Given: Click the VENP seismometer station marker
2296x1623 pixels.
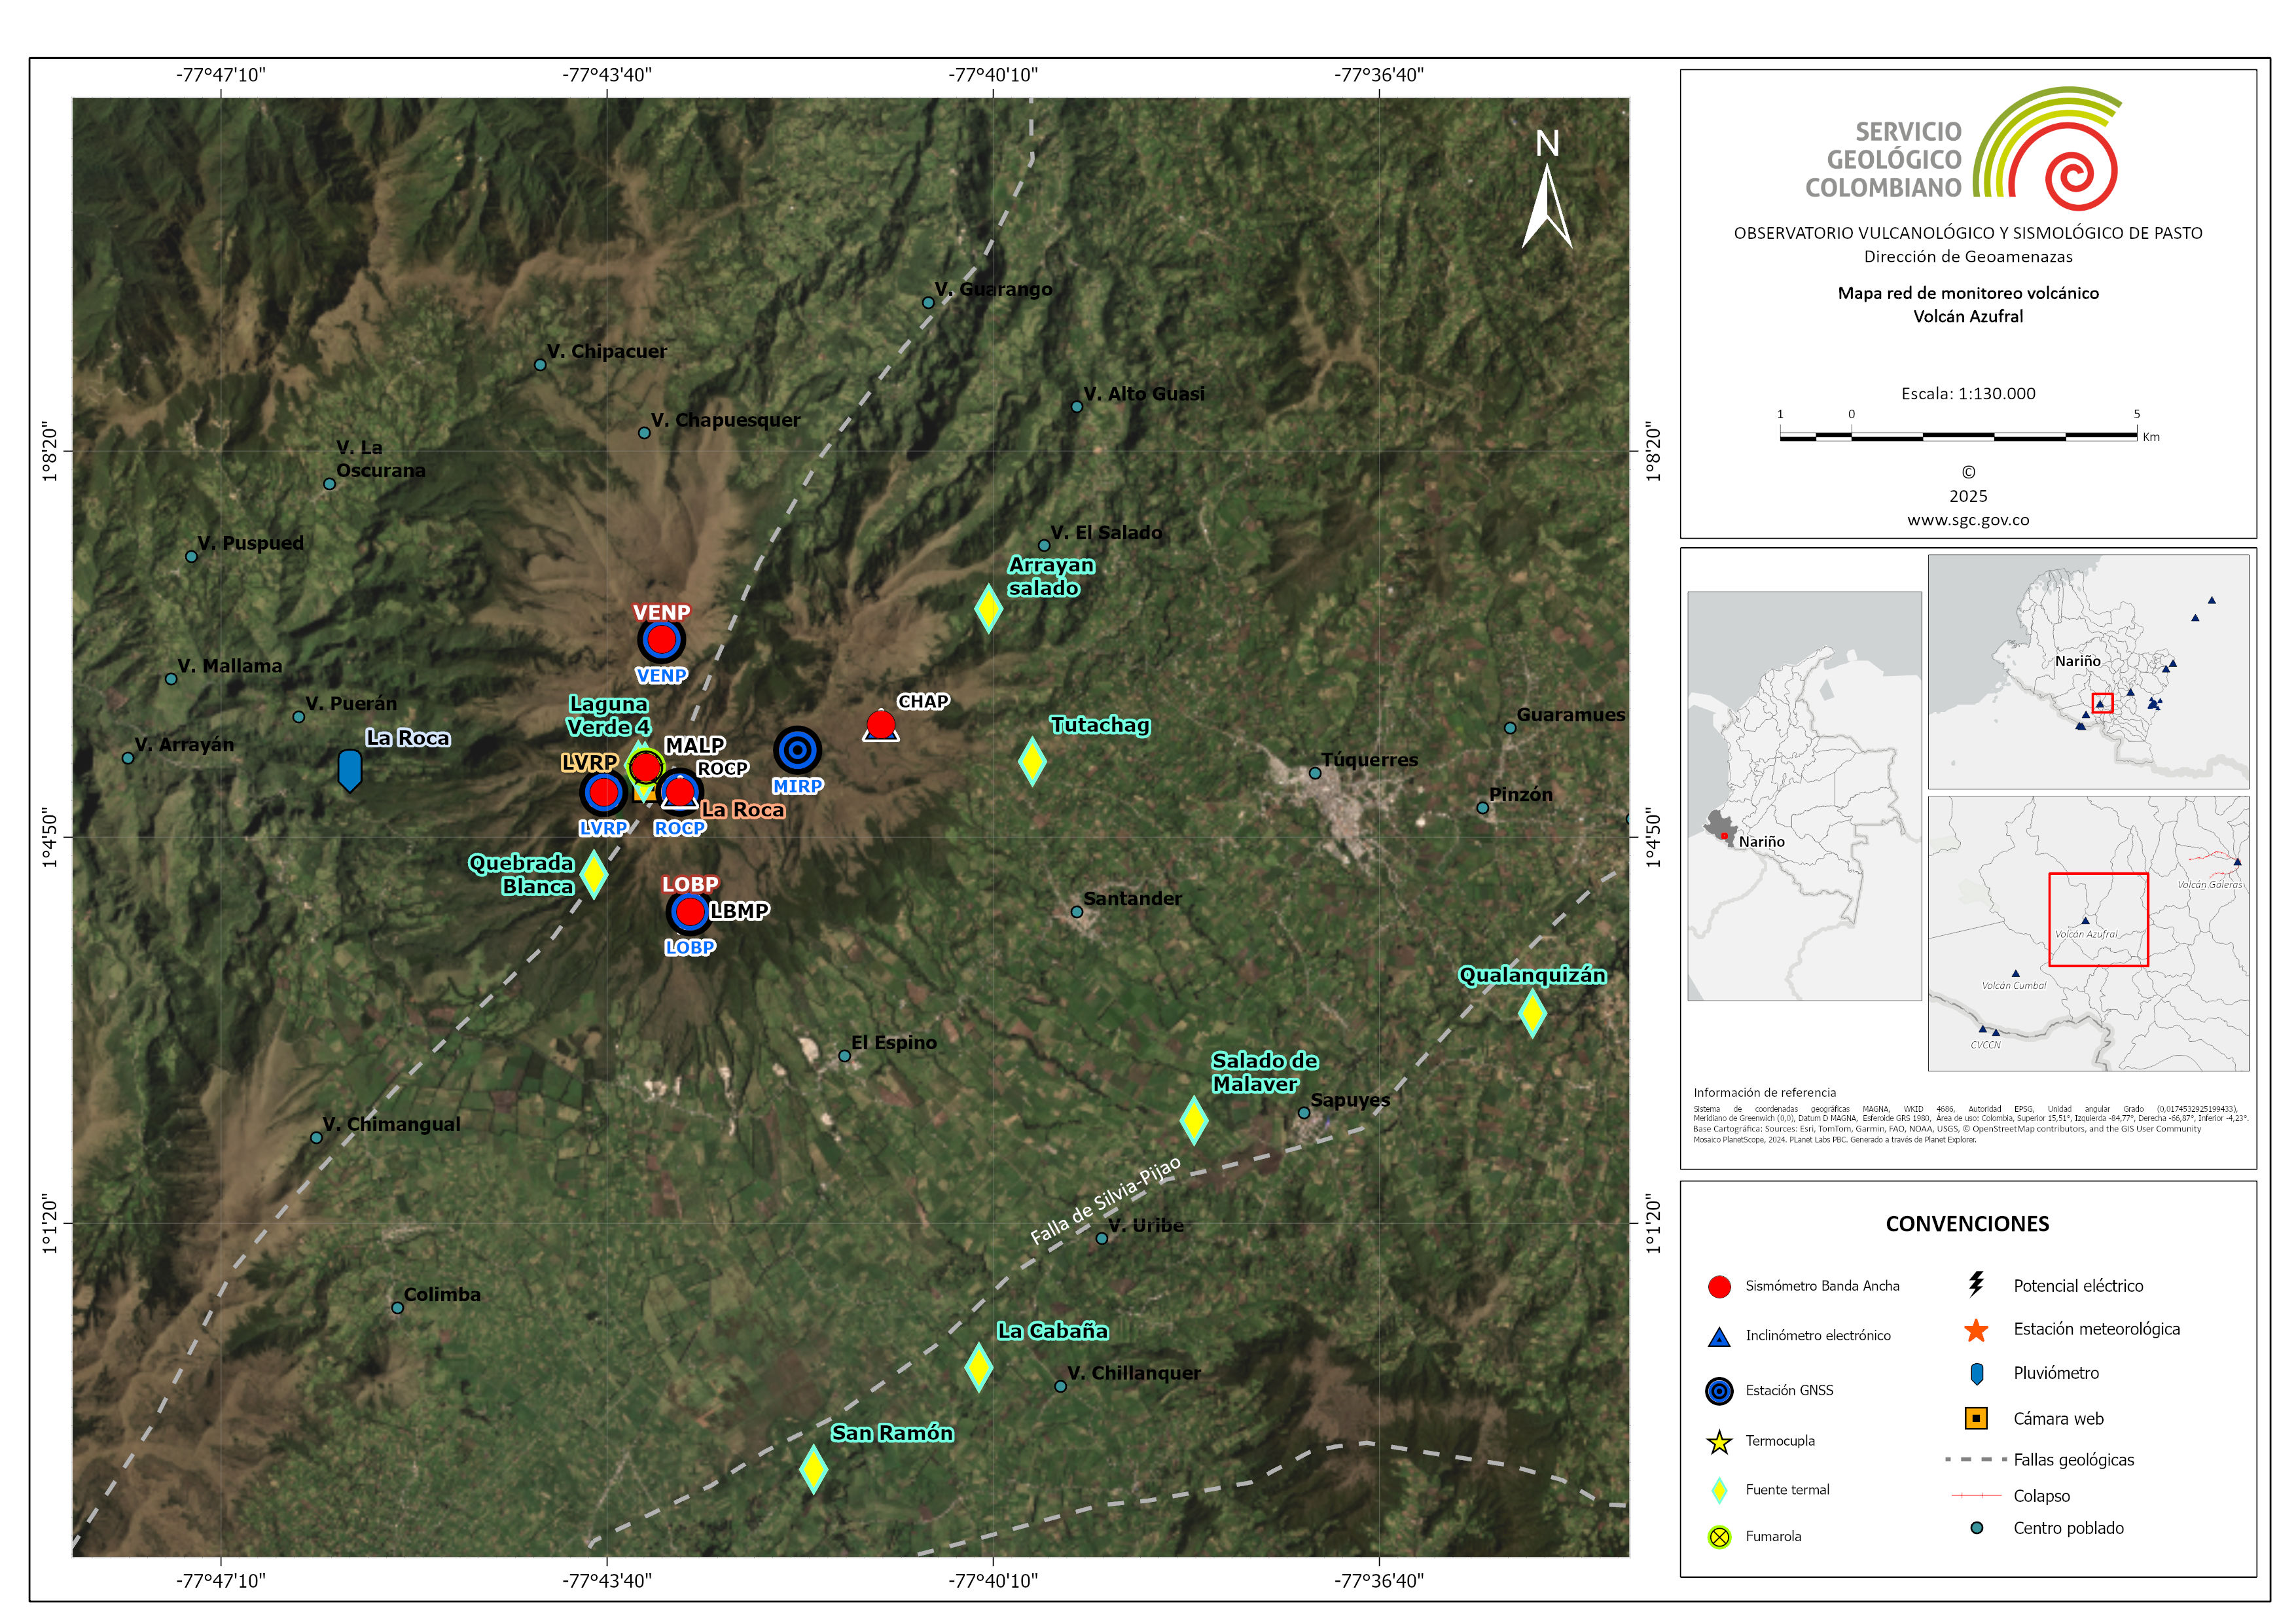Looking at the screenshot, I should click(x=661, y=639).
